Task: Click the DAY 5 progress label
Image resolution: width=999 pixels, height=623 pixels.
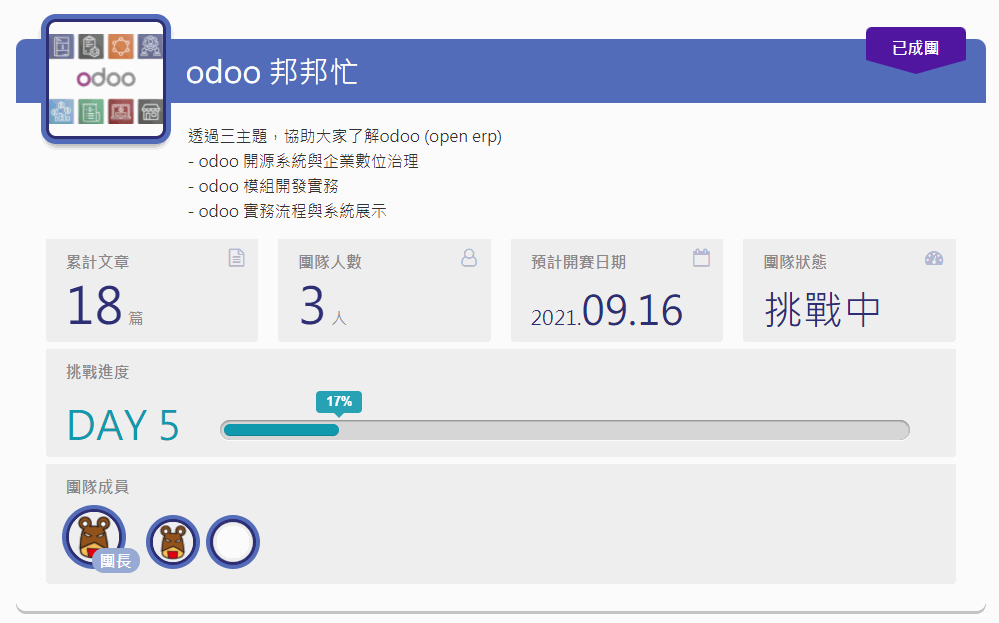Action: [x=122, y=426]
